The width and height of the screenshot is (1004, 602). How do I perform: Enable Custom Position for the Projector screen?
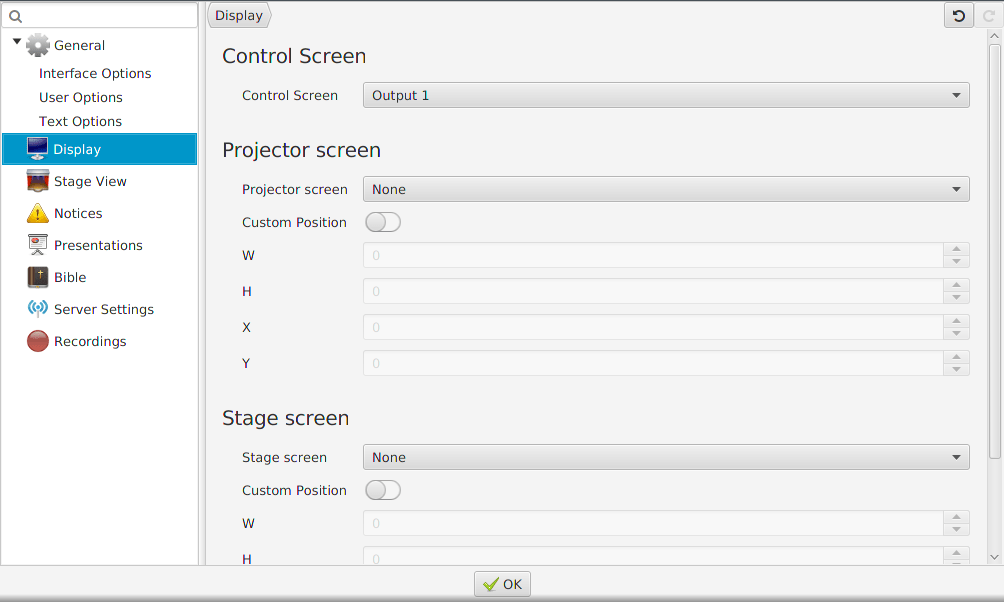click(383, 222)
